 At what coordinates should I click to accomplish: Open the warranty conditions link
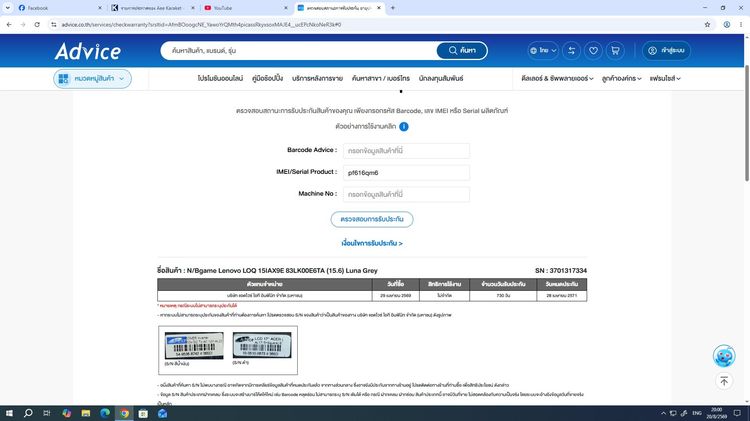tap(372, 243)
